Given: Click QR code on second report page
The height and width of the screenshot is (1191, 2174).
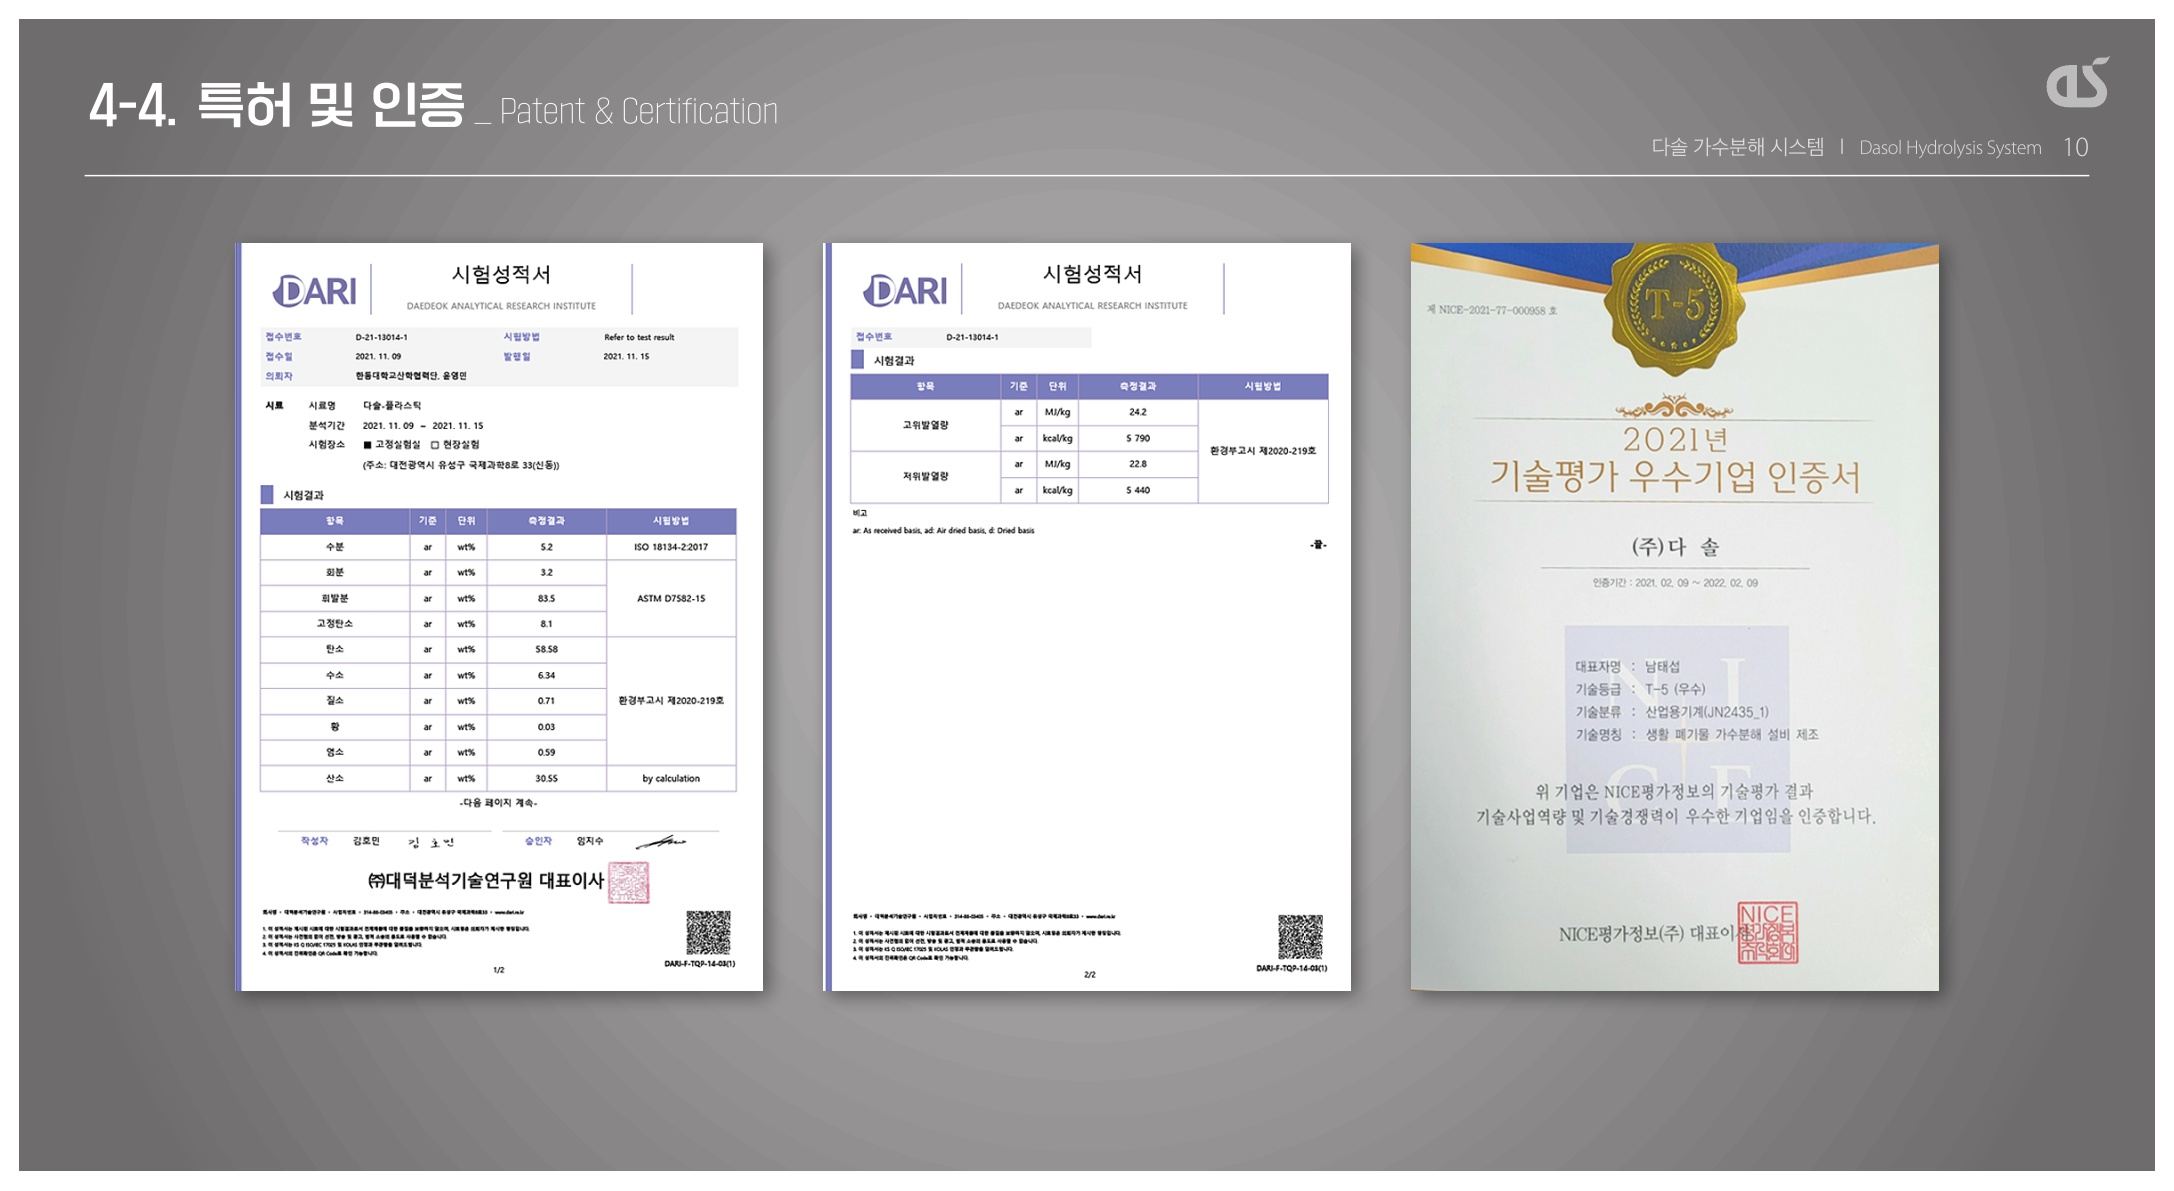Looking at the screenshot, I should tap(1300, 937).
